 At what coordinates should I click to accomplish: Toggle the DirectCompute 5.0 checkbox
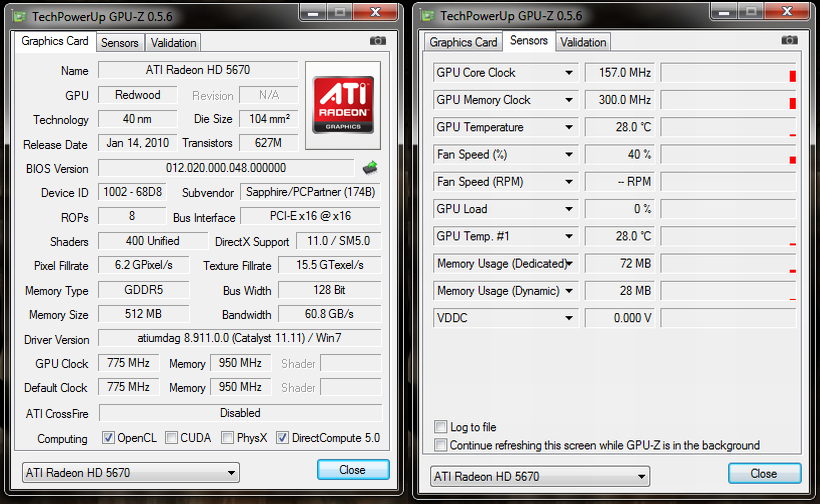pos(282,438)
